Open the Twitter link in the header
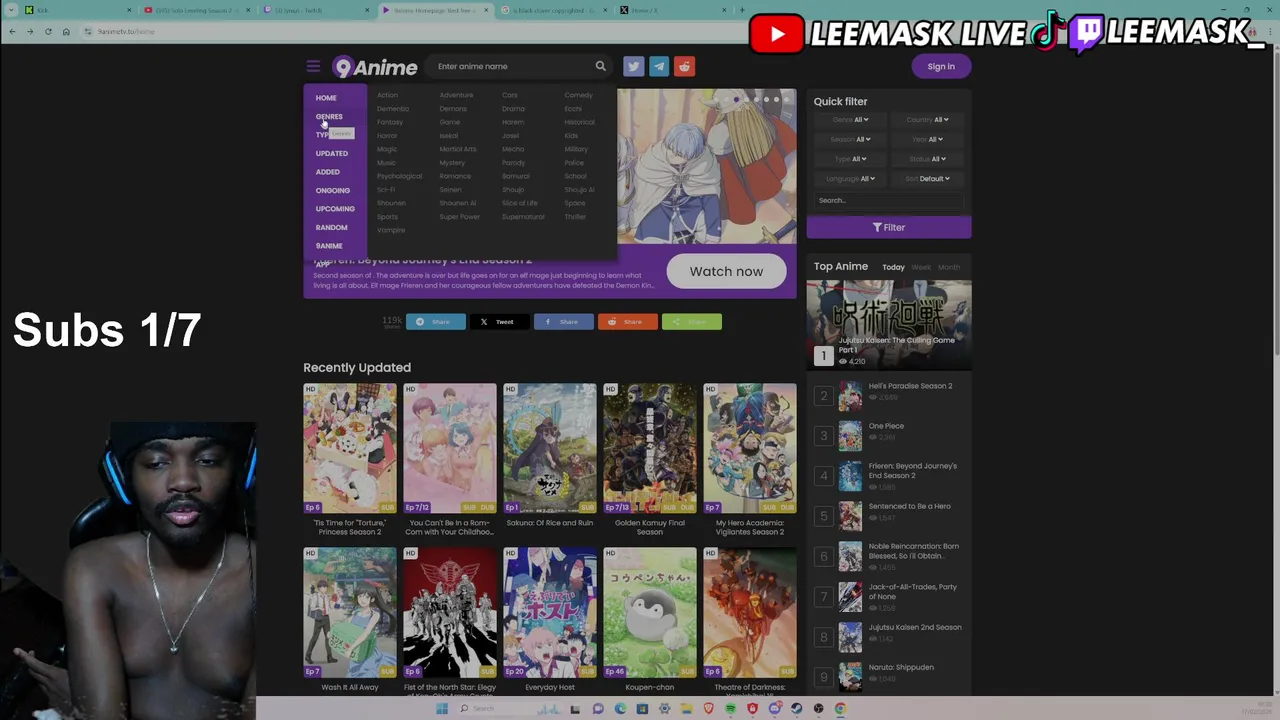The height and width of the screenshot is (720, 1280). click(633, 66)
